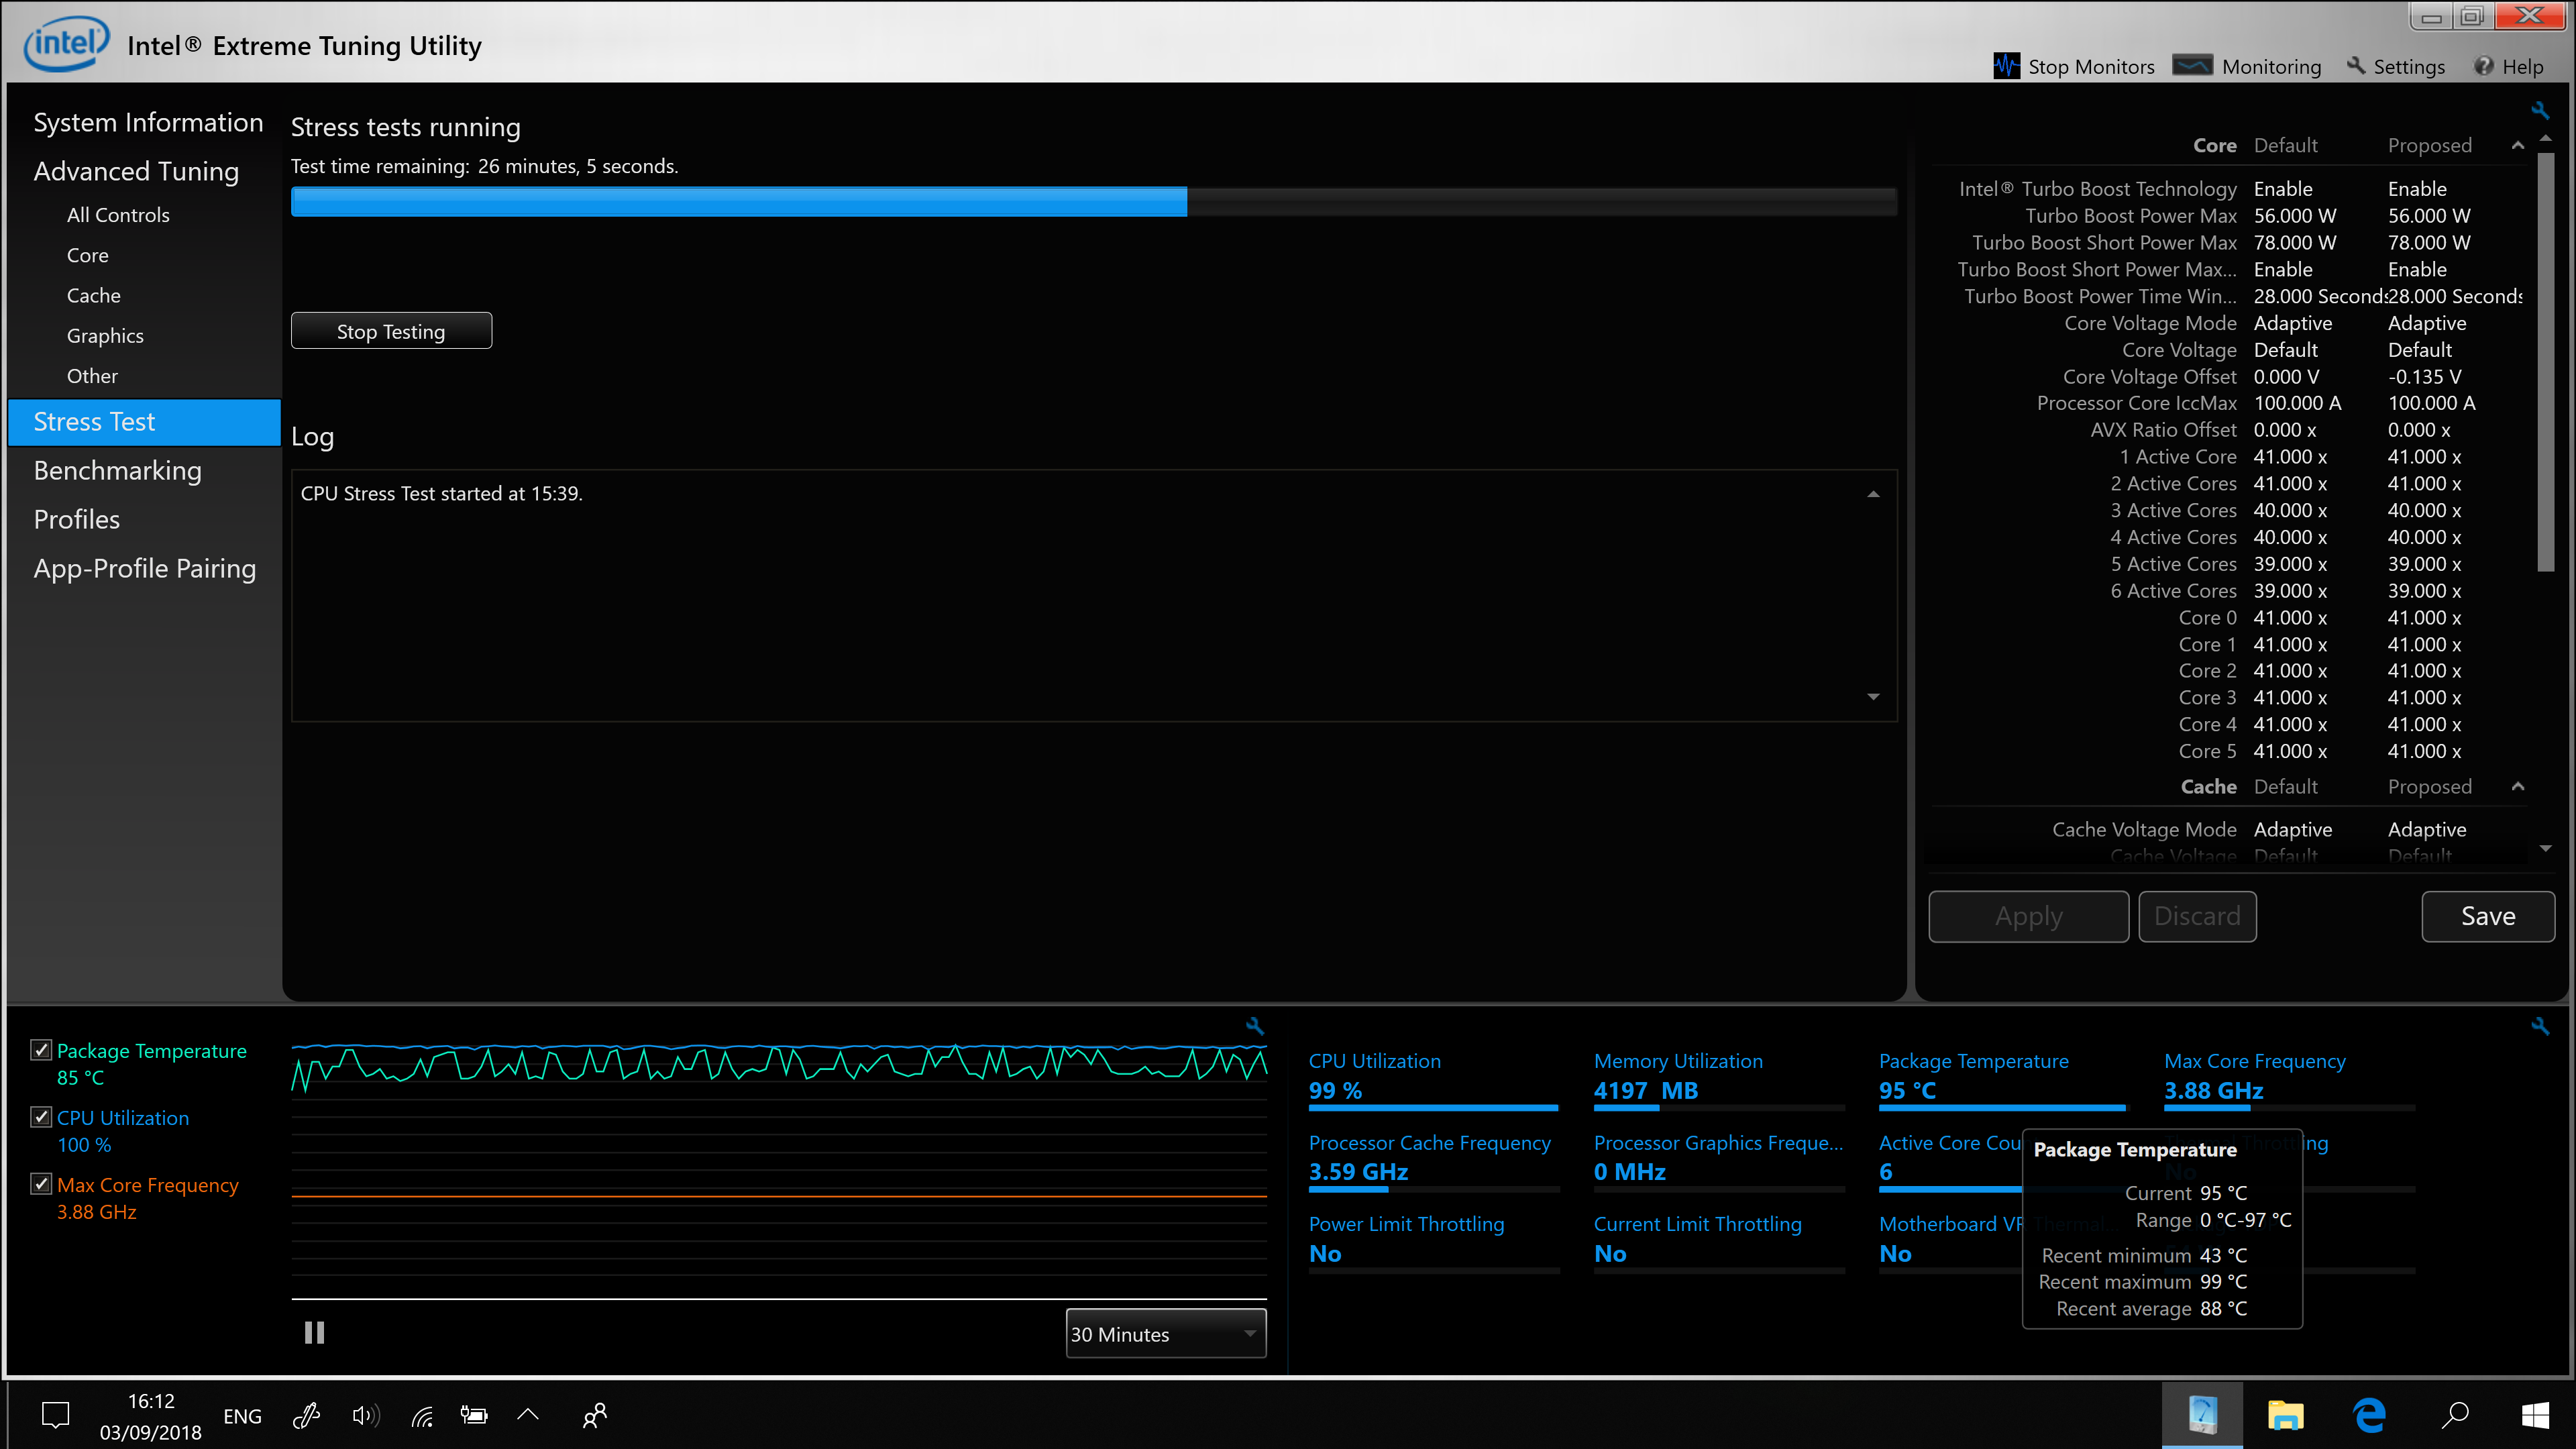Image resolution: width=2576 pixels, height=1449 pixels.
Task: Select All Controls under Advanced Tuning
Action: point(118,215)
